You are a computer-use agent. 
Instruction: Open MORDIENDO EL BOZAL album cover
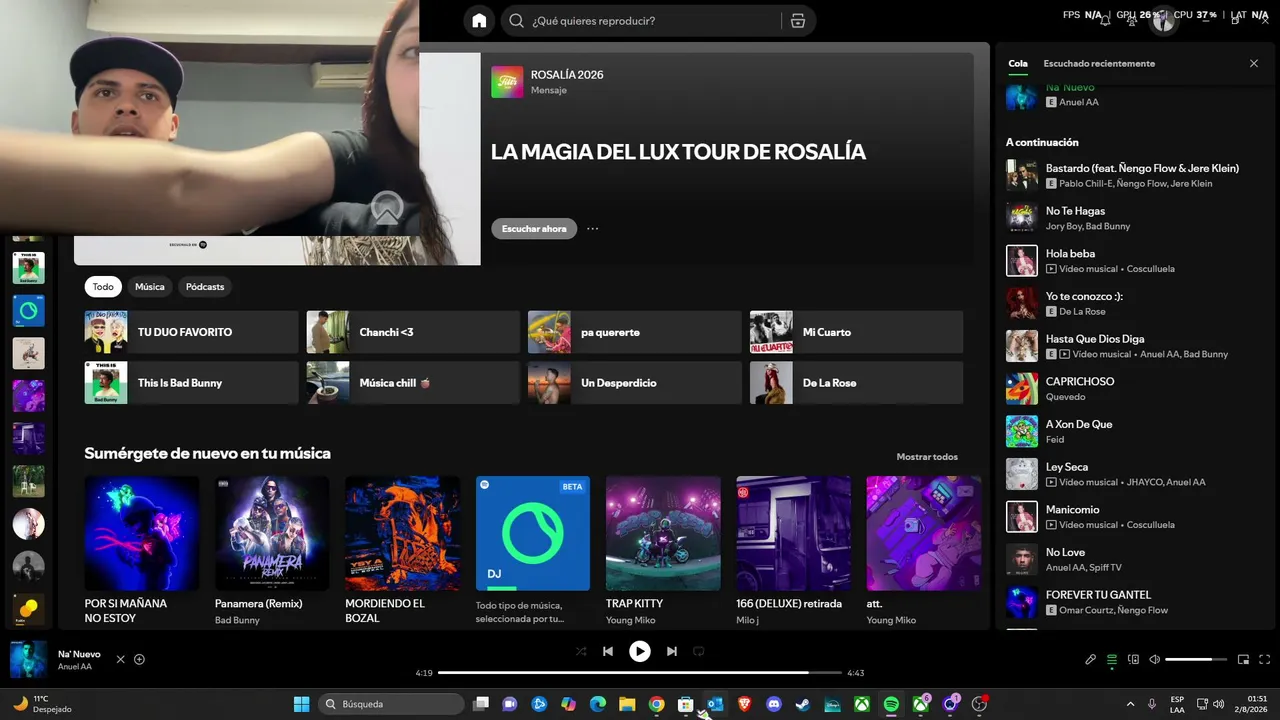402,533
